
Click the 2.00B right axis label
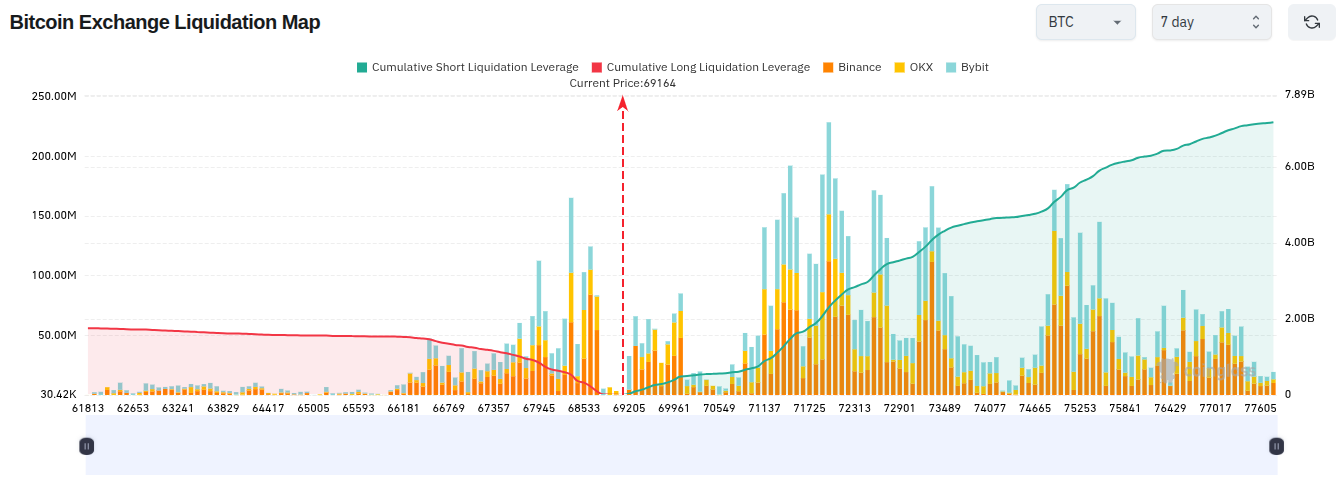[x=1298, y=319]
